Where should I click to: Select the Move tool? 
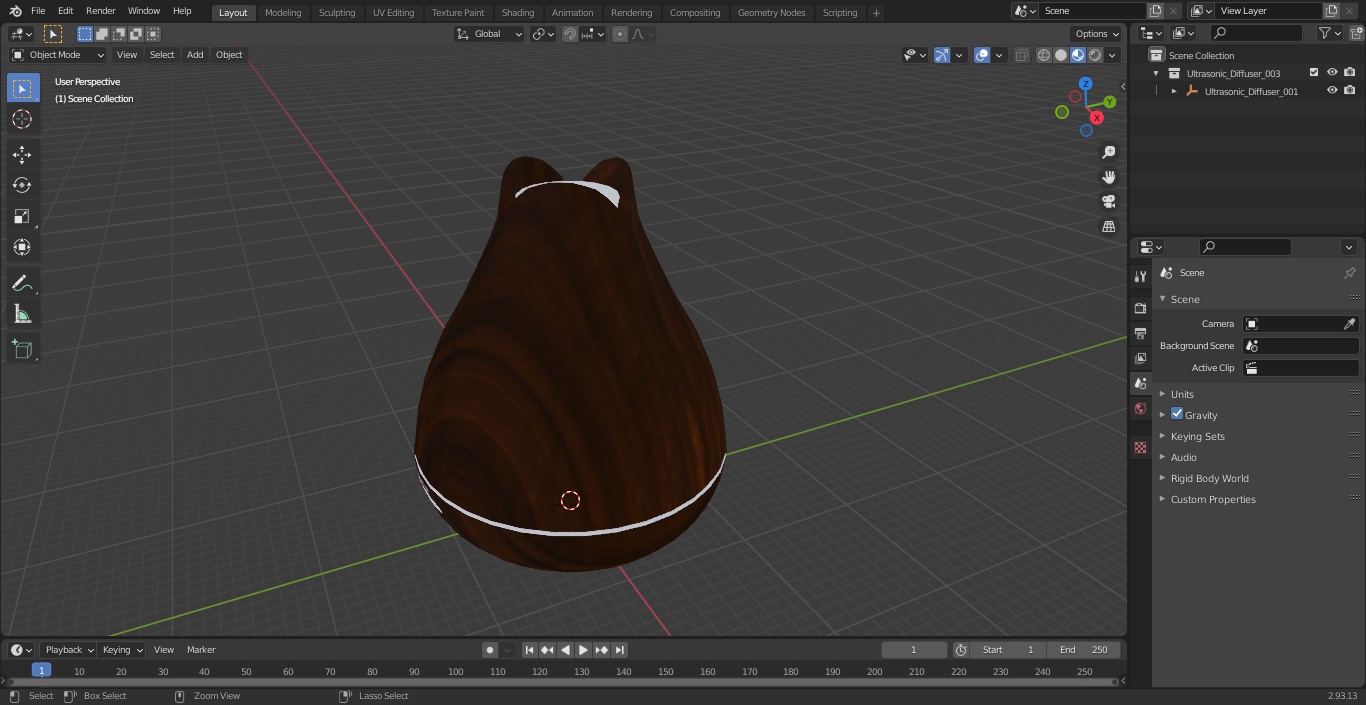(22, 154)
